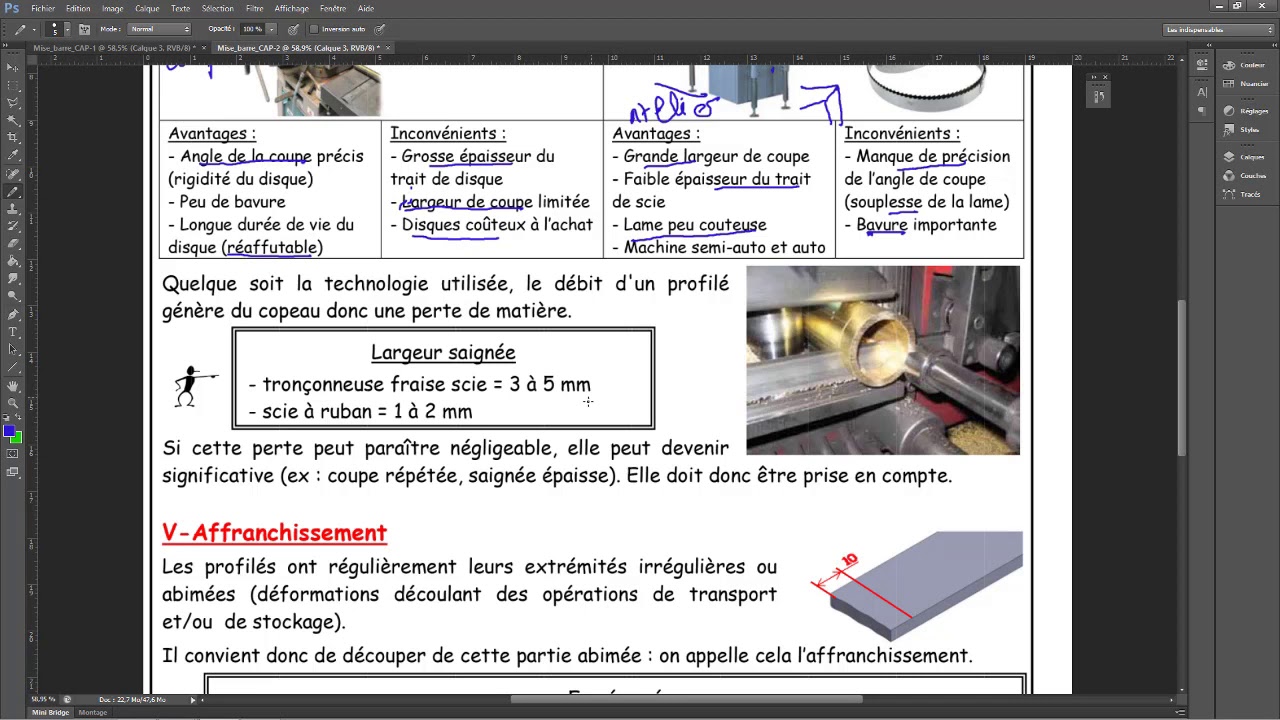Toggle pressure for opacity
1280x720 pixels.
tap(294, 29)
